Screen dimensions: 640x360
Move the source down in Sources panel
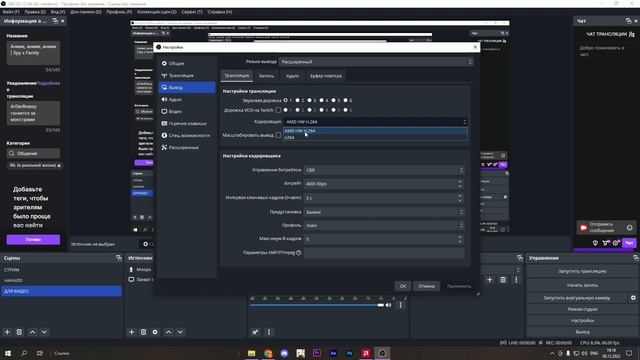click(180, 332)
